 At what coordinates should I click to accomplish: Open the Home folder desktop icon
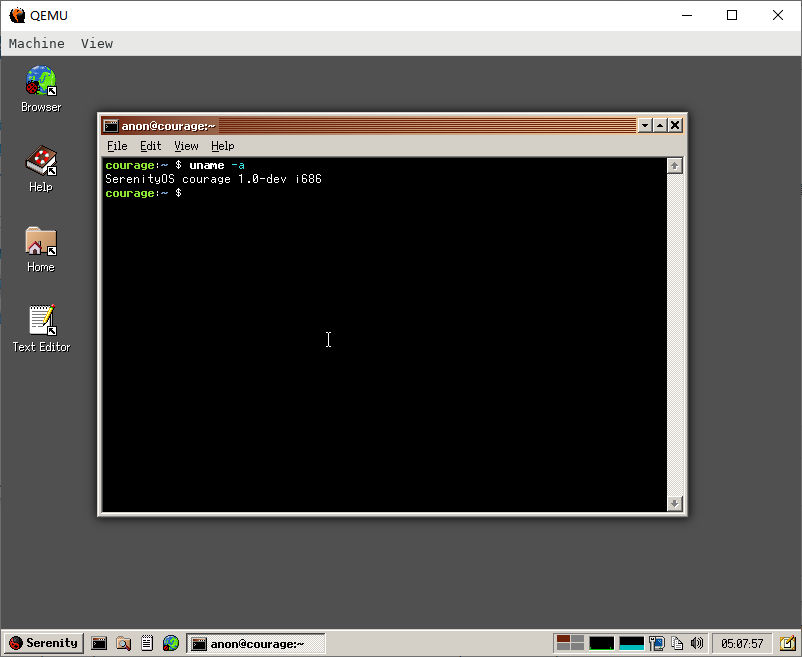tap(41, 249)
